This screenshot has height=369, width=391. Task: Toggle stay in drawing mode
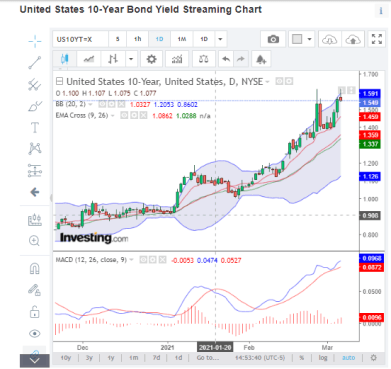click(35, 290)
